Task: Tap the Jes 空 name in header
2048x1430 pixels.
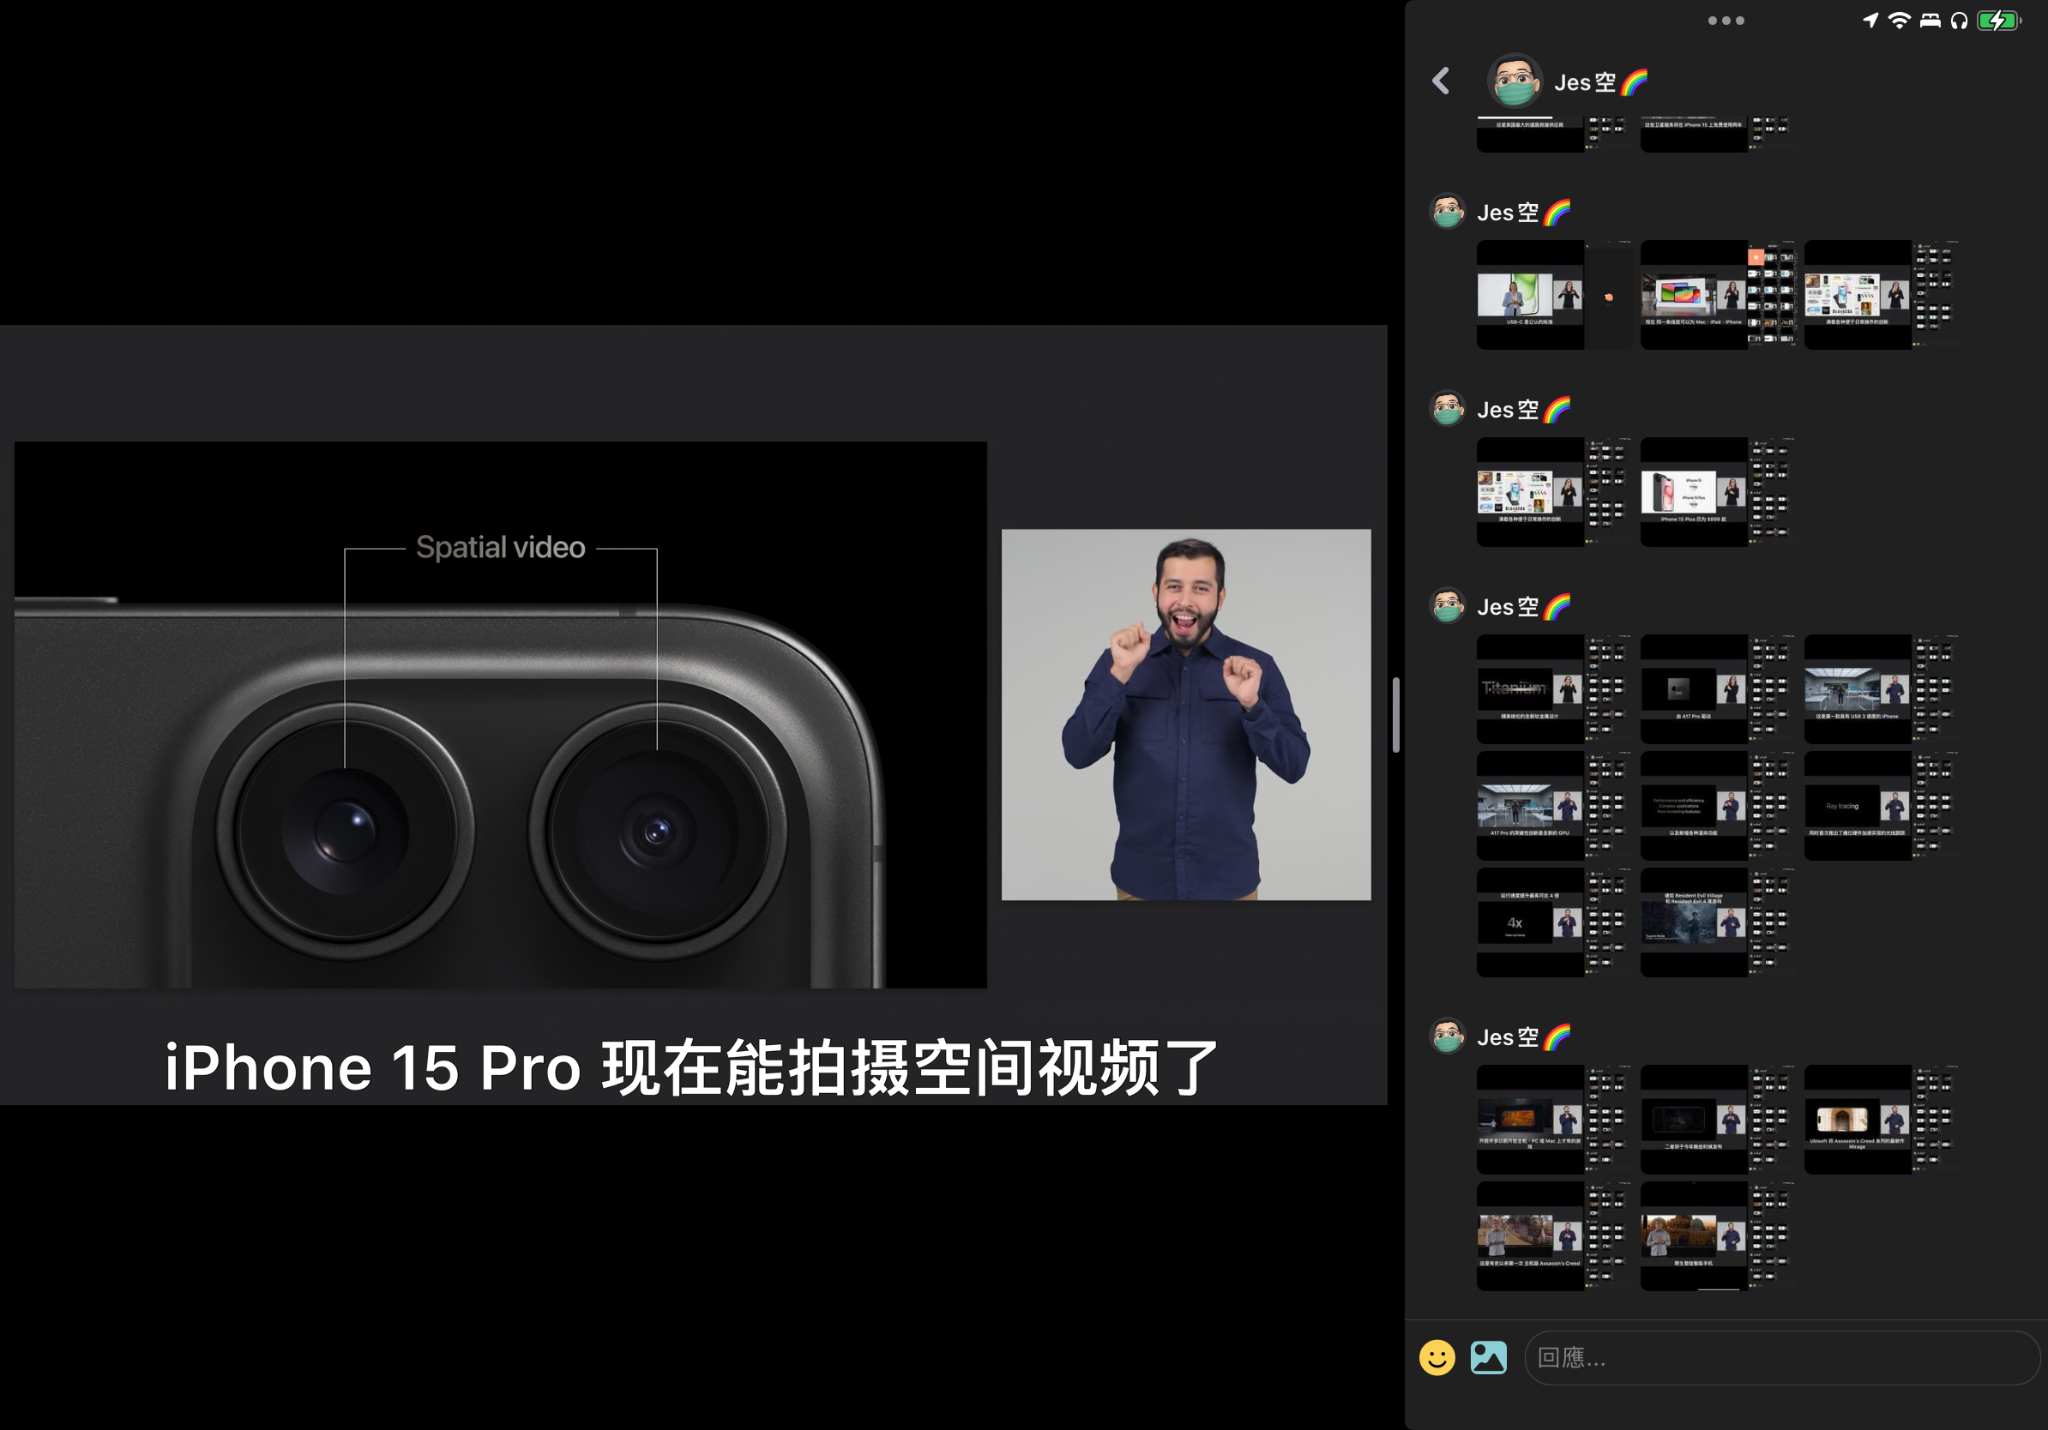Action: 1600,82
